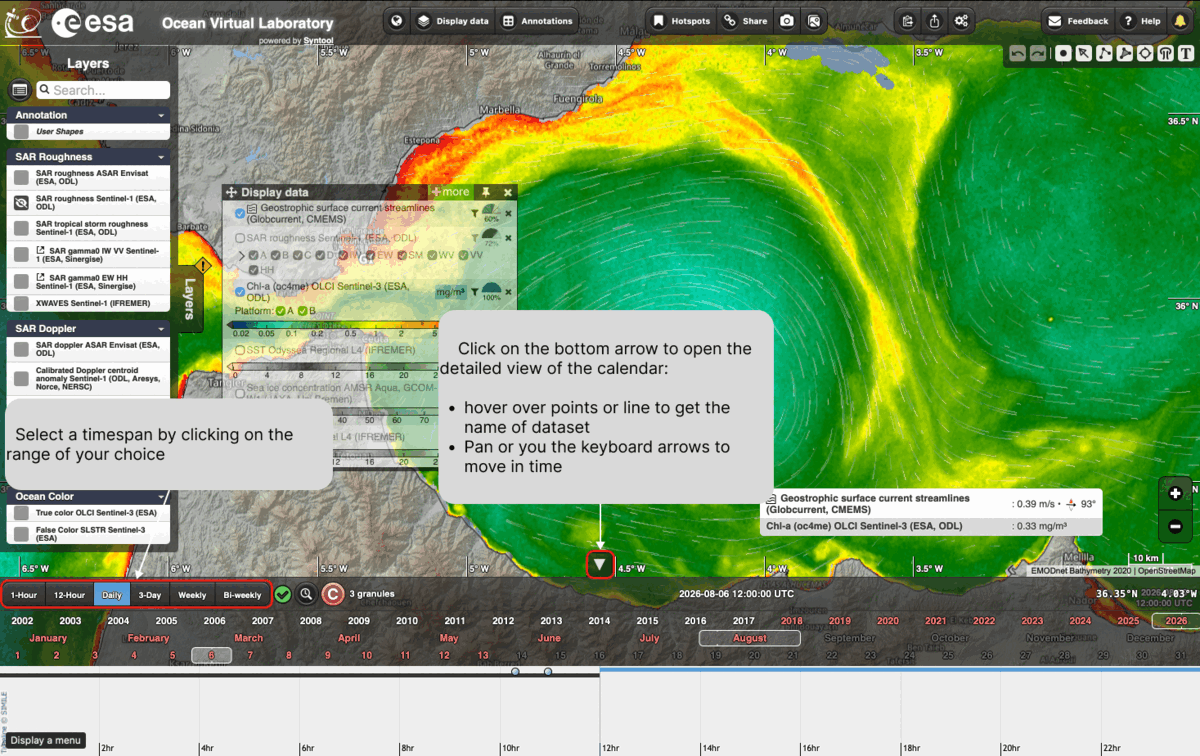The width and height of the screenshot is (1200, 756).
Task: Open the Hotspots bookmarks
Action: [x=681, y=21]
